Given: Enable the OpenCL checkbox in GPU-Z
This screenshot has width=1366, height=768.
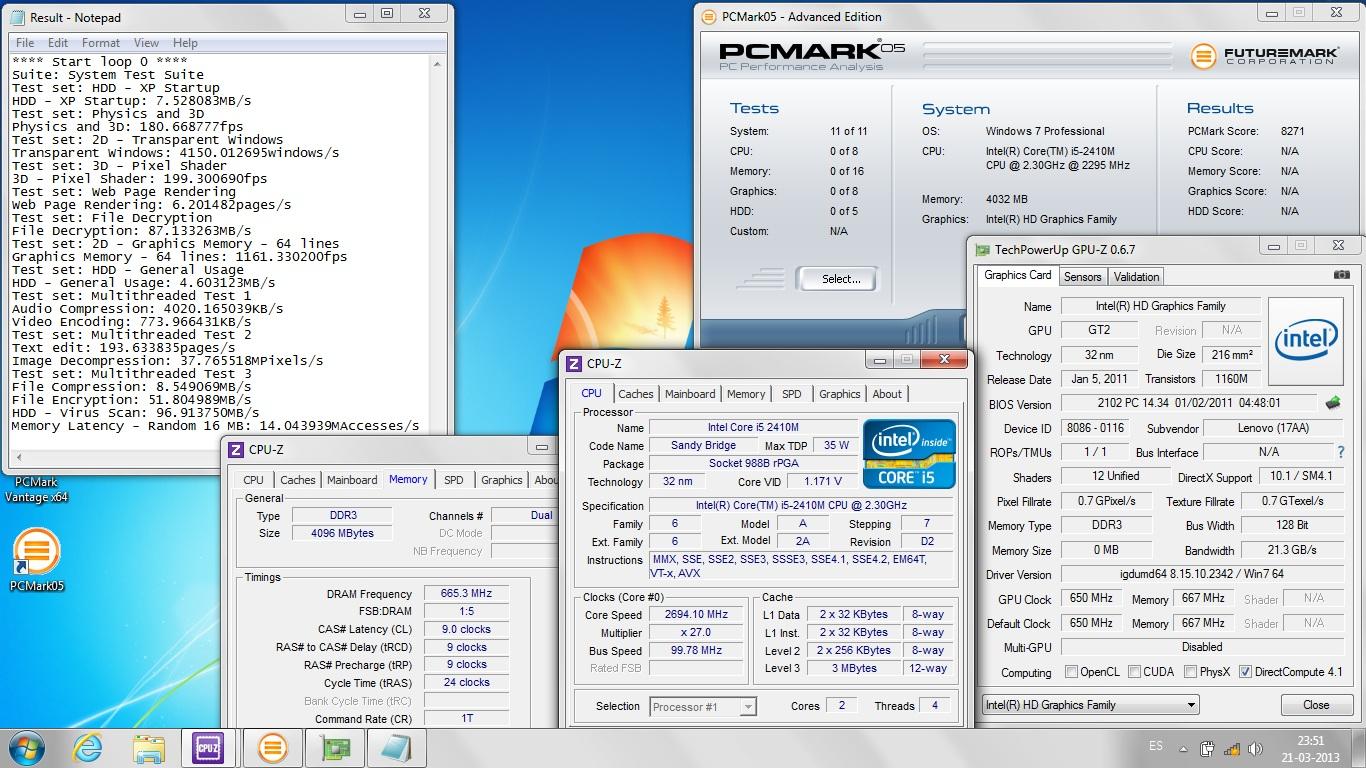Looking at the screenshot, I should 1072,672.
